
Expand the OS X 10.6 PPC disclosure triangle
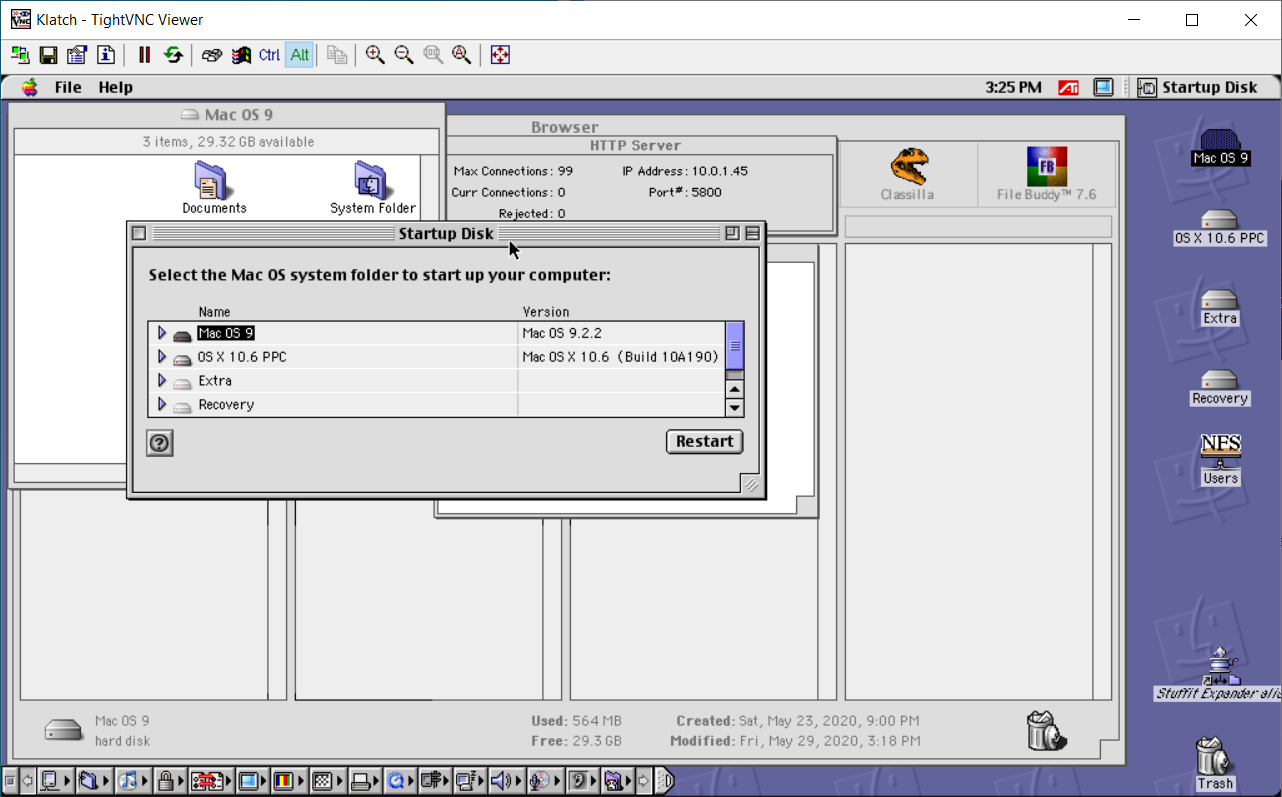161,357
